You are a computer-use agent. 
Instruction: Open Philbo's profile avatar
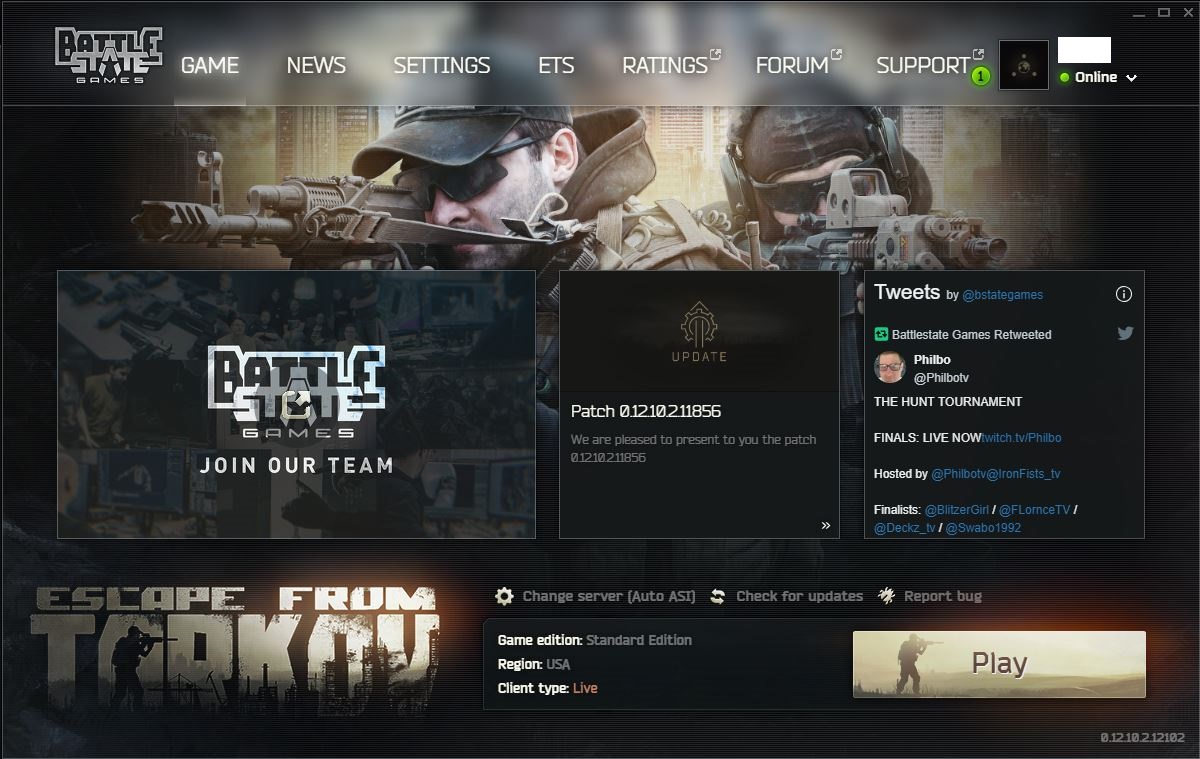(x=889, y=367)
